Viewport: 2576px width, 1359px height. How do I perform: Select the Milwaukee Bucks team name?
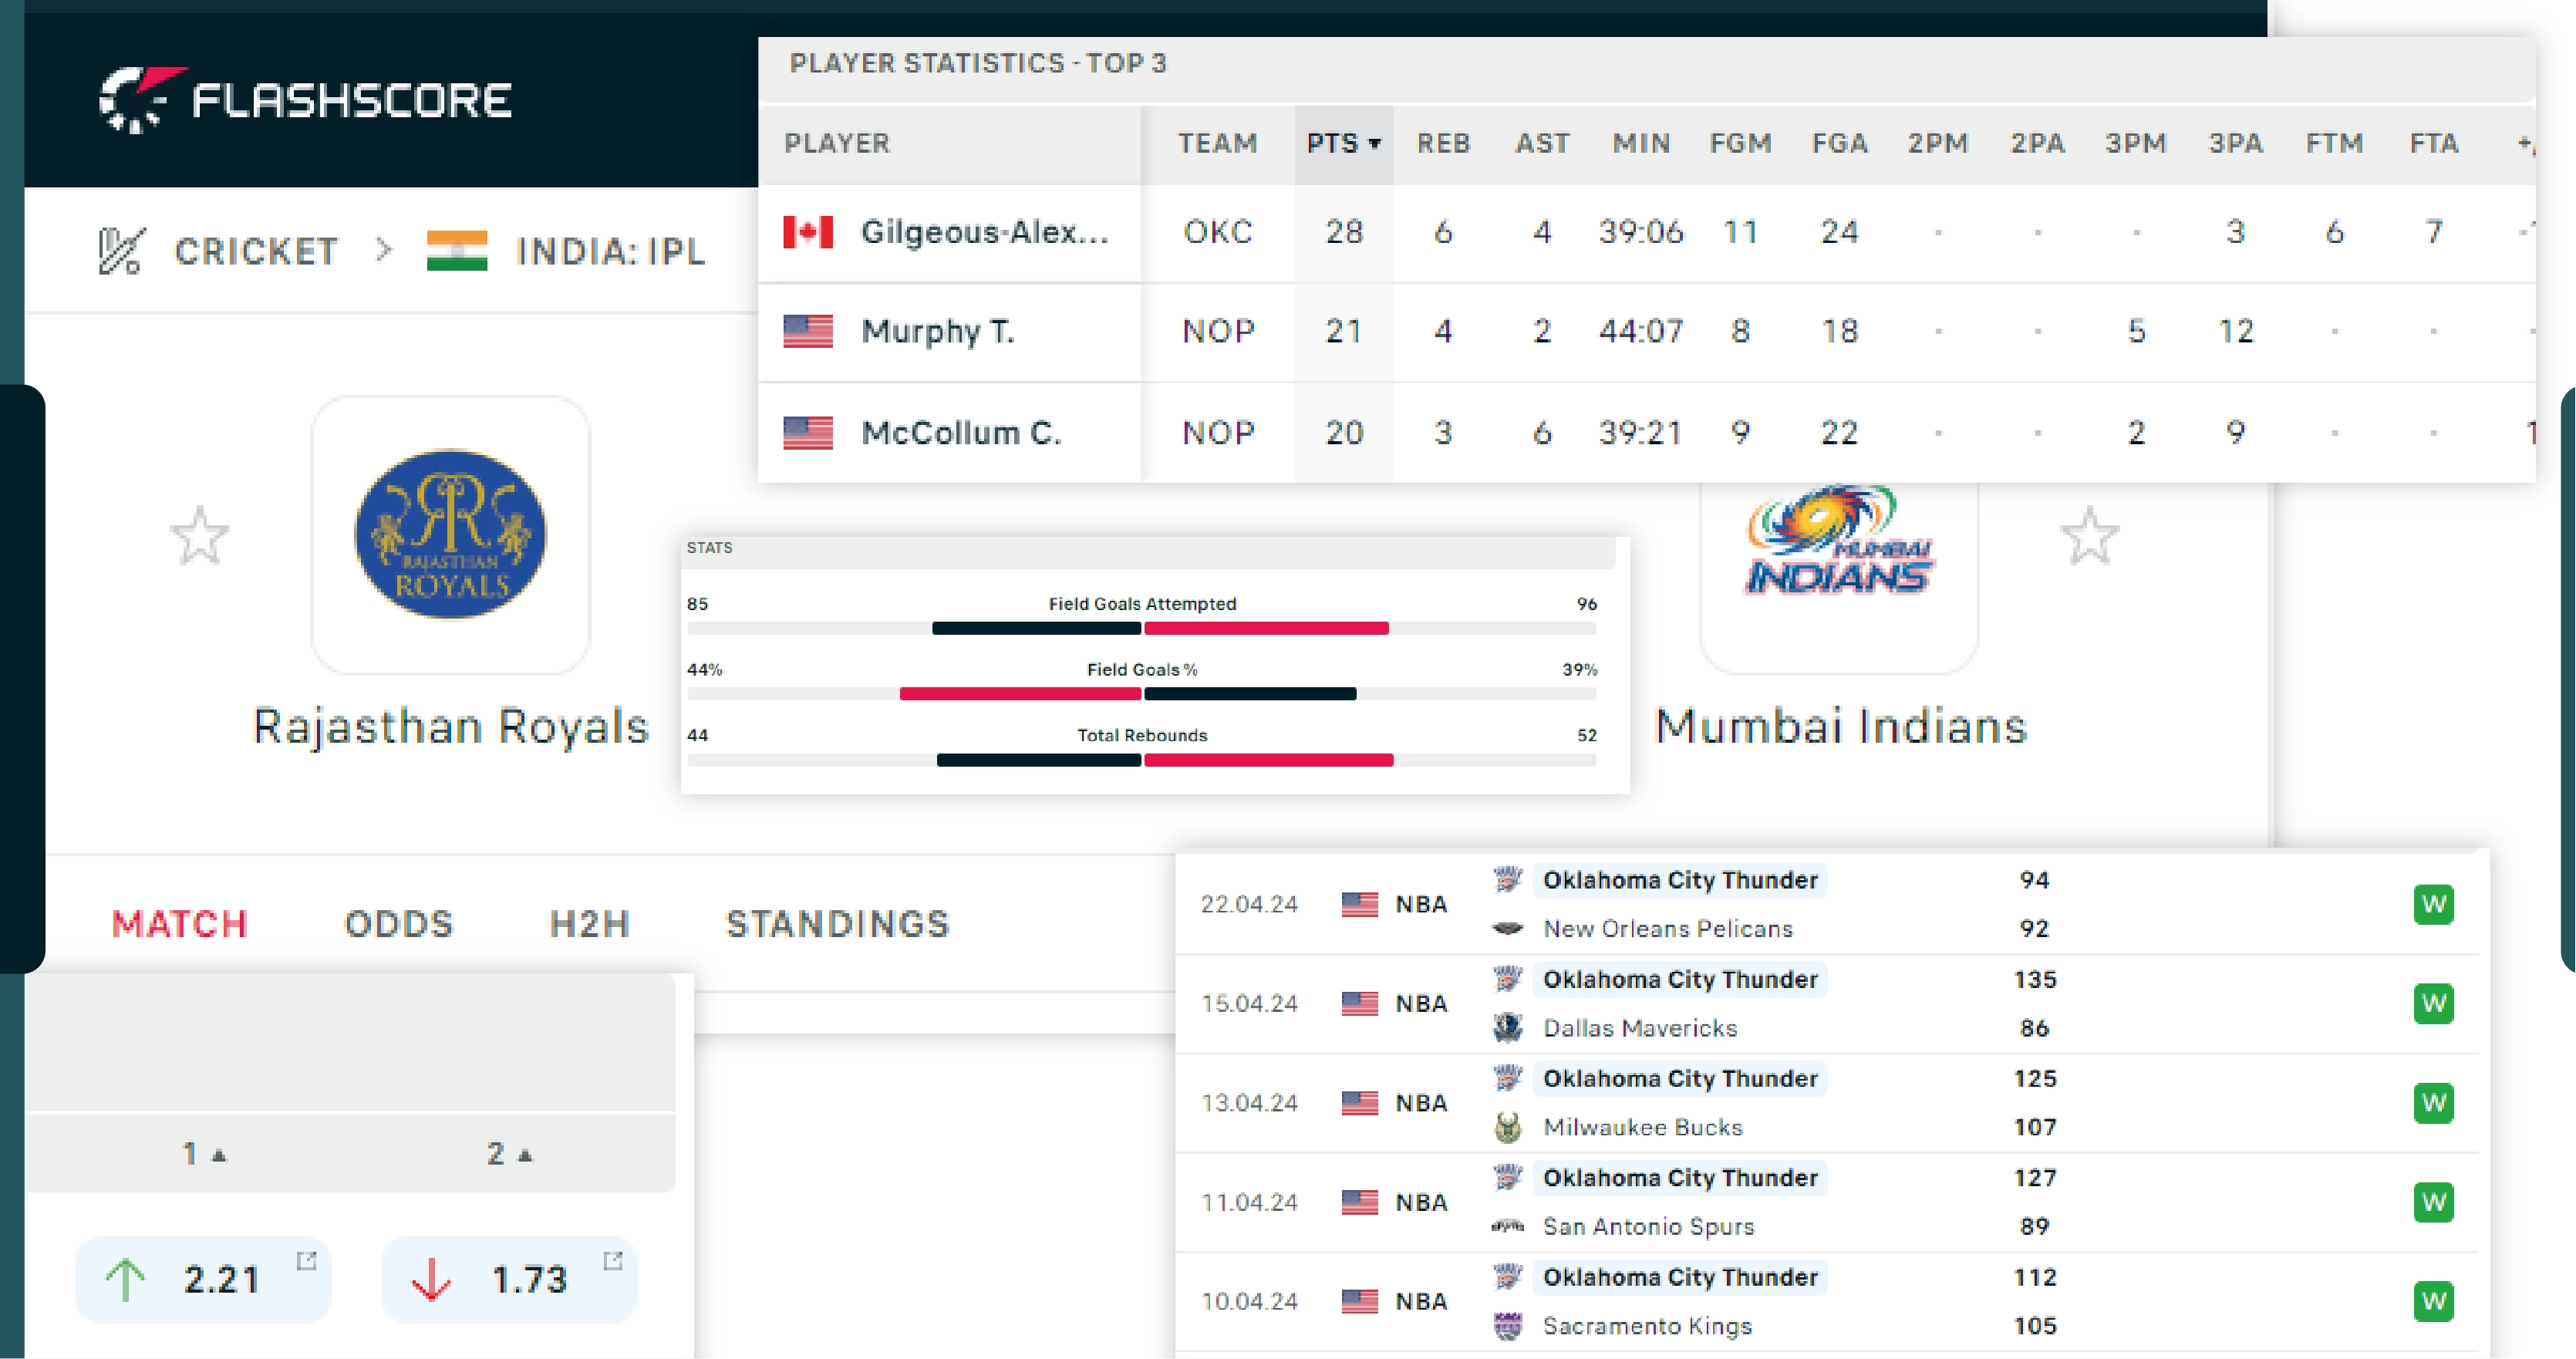pyautogui.click(x=1642, y=1127)
